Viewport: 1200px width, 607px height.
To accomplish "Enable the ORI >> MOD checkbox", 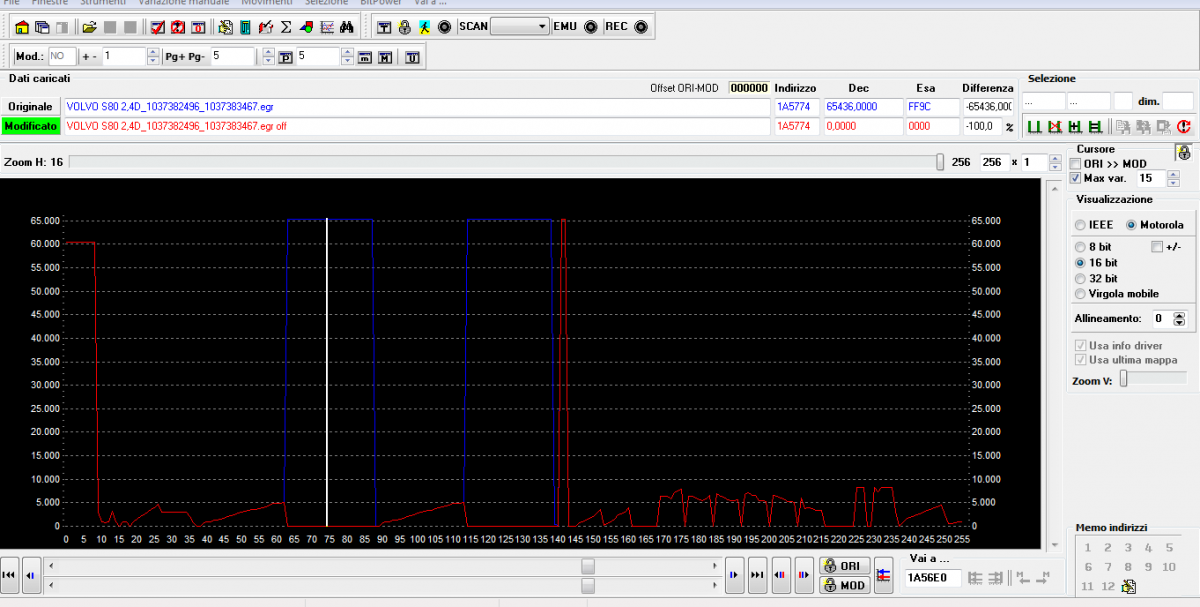I will 1075,163.
